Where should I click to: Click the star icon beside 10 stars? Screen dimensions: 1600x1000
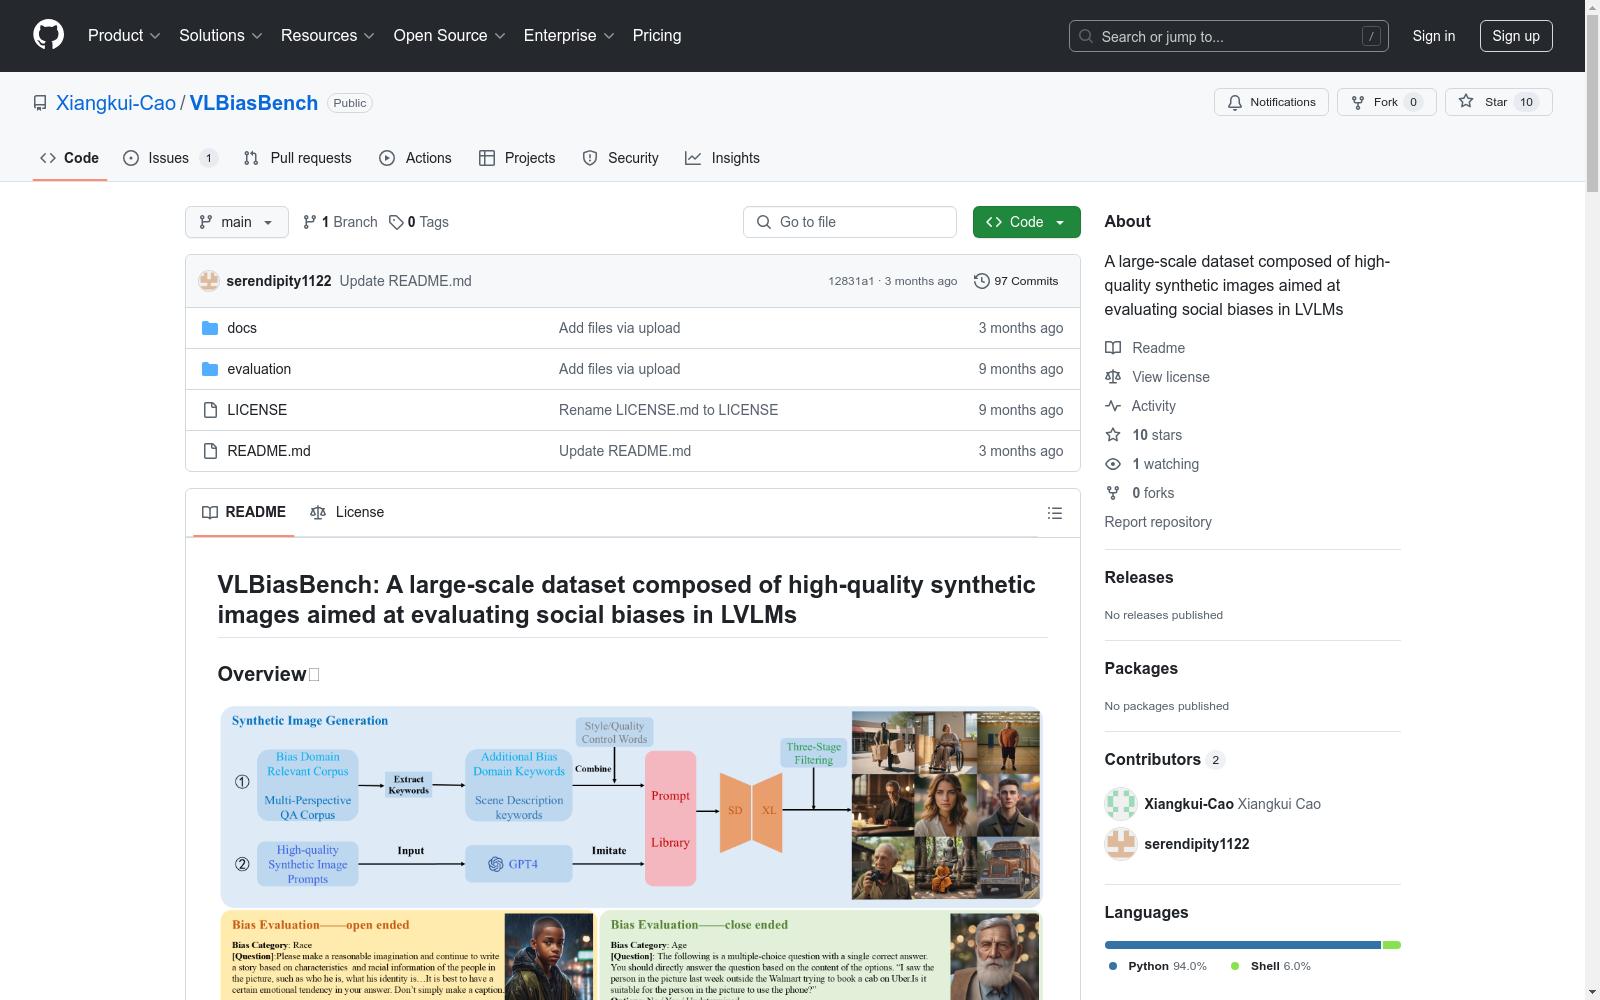tap(1113, 435)
